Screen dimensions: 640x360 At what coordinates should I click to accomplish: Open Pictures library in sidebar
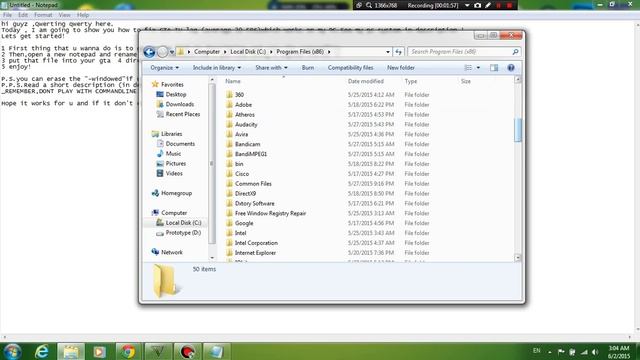[x=176, y=163]
